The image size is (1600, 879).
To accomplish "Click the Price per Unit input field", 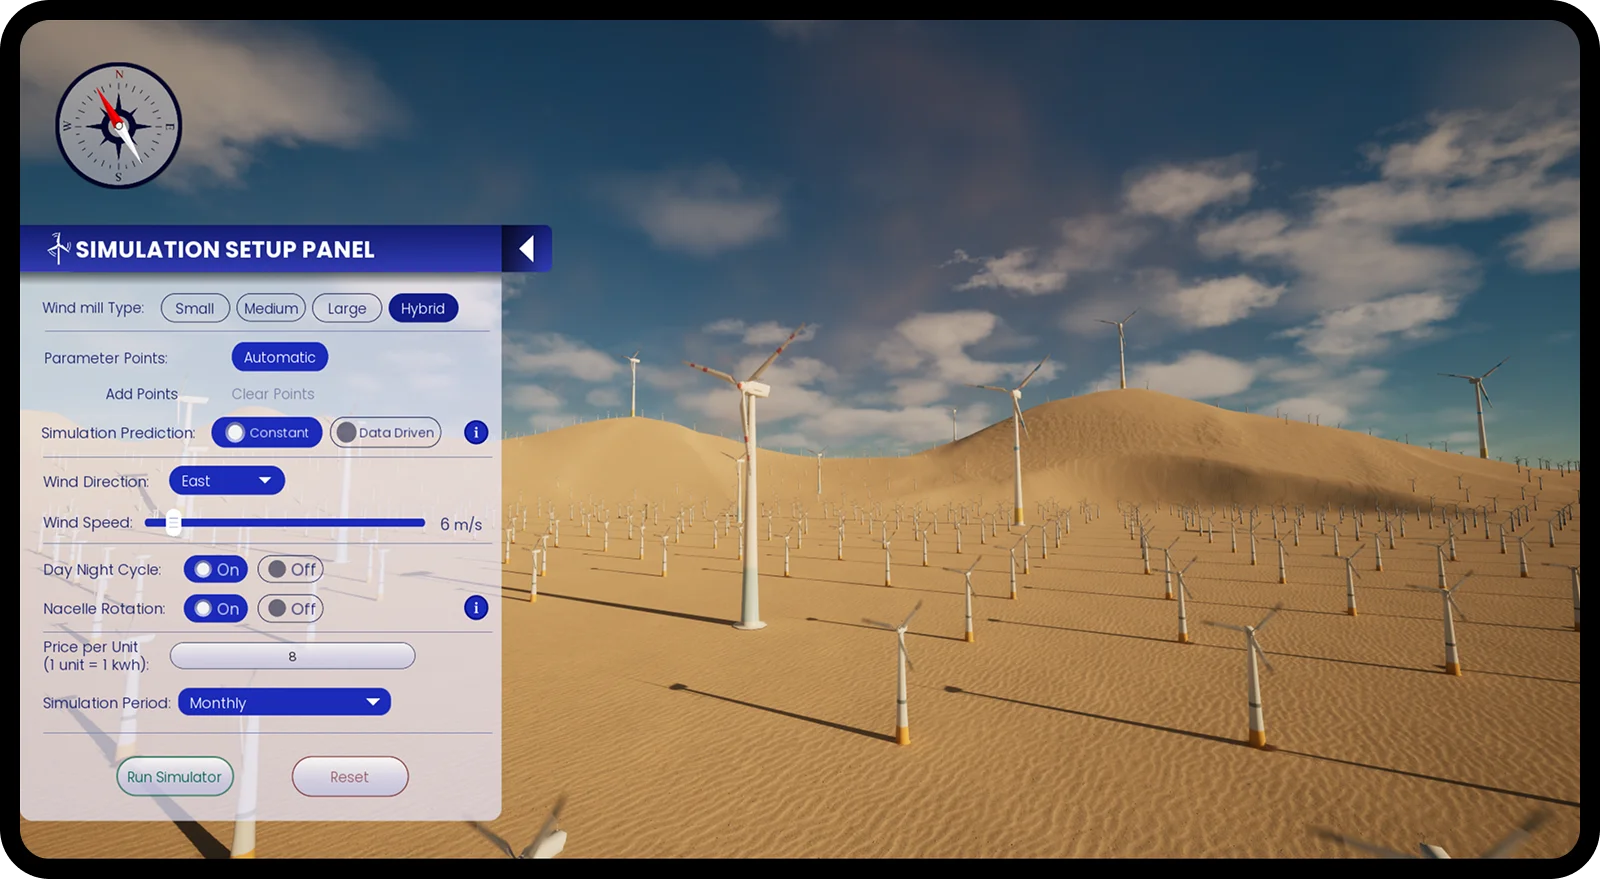I will 292,656.
